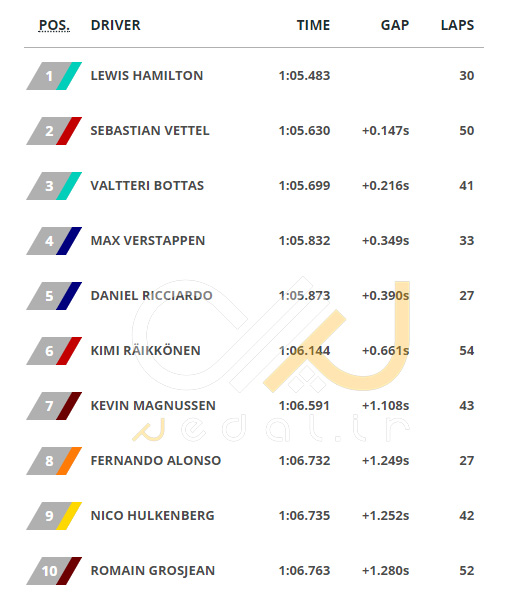Click the maroon team stripe beside Kevin Magnussen

[69, 406]
